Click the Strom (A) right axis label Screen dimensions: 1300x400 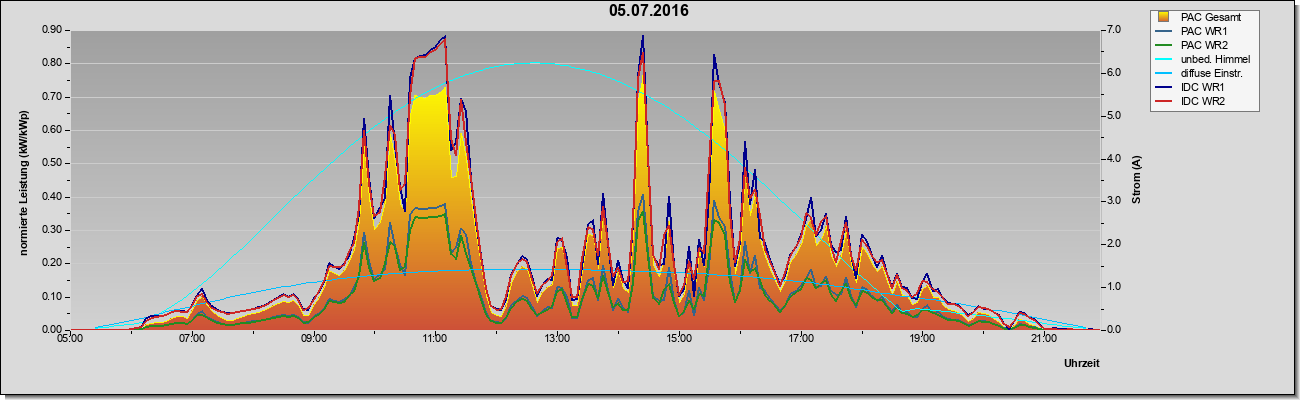pos(1137,180)
